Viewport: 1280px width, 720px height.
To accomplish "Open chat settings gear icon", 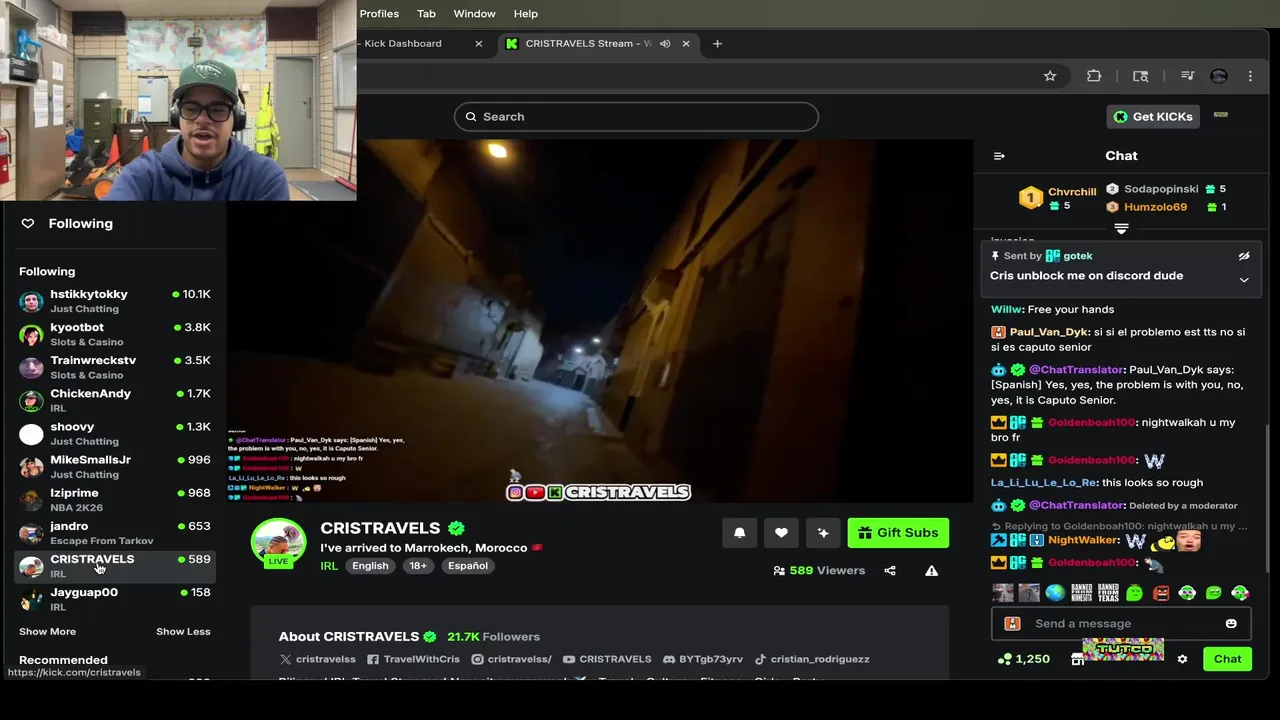I will (x=1182, y=659).
